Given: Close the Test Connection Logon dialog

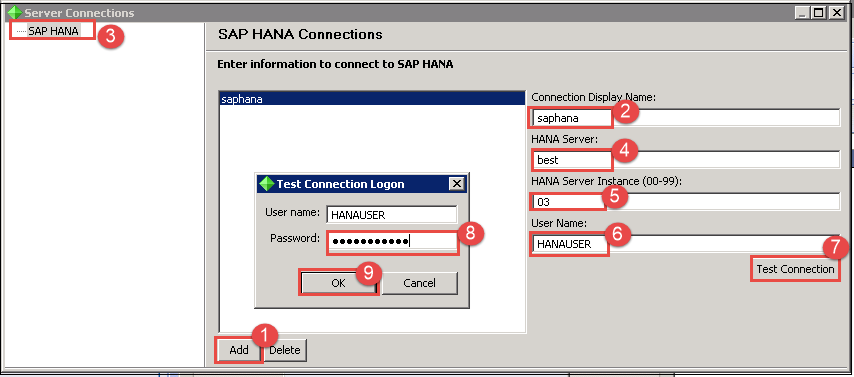Looking at the screenshot, I should pyautogui.click(x=457, y=184).
